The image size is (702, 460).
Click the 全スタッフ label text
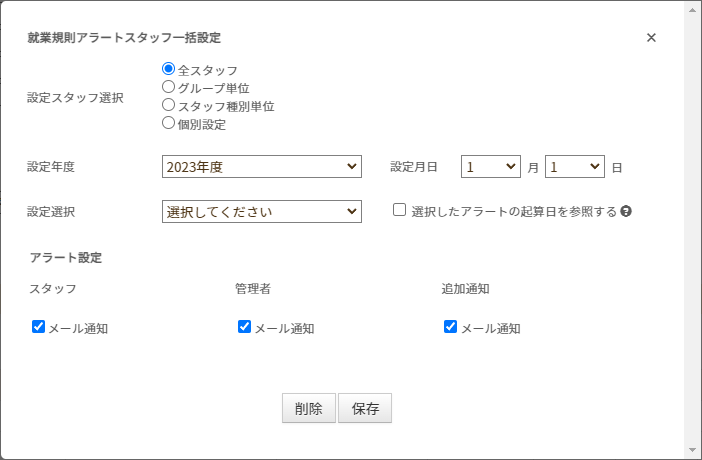[x=208, y=70]
